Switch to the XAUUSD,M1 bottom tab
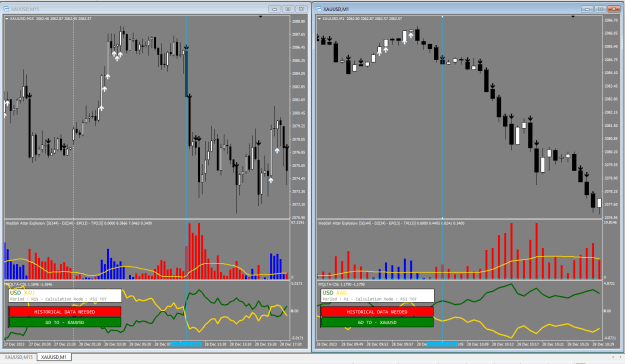 [54, 357]
